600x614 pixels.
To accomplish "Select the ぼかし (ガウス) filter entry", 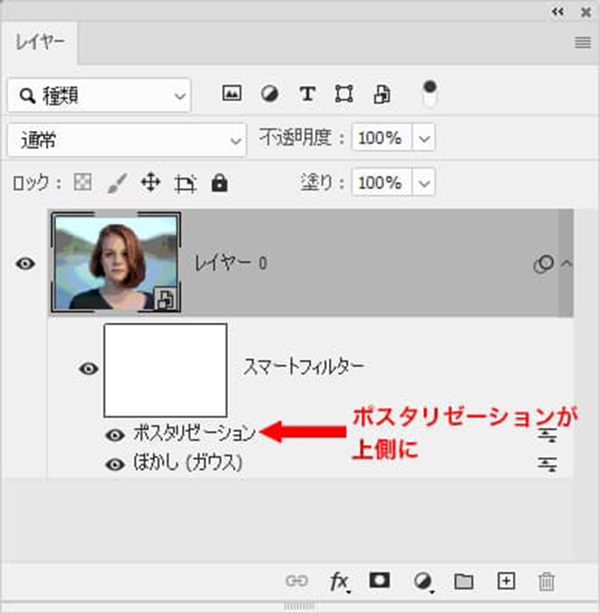I will 188,463.
